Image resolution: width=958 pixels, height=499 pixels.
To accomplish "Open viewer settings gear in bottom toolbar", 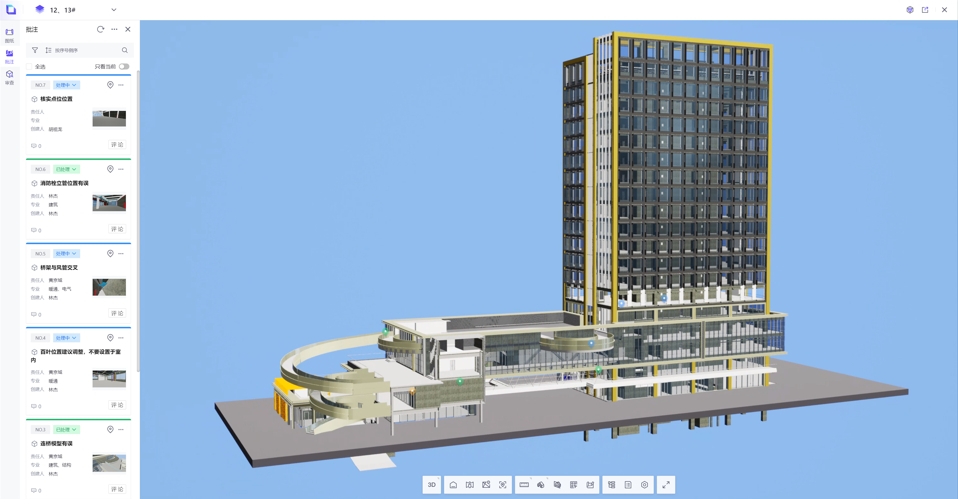I will point(645,485).
